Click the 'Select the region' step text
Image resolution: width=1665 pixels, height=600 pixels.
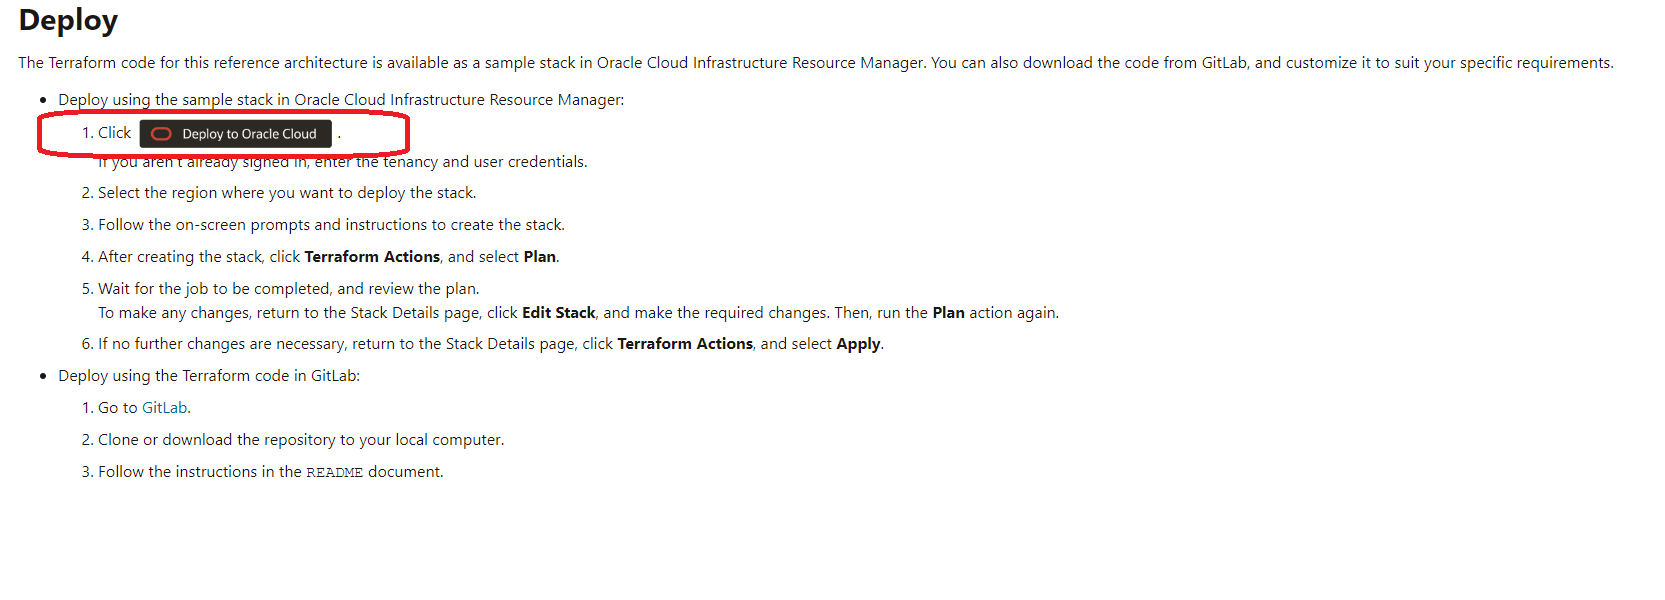pyautogui.click(x=287, y=193)
